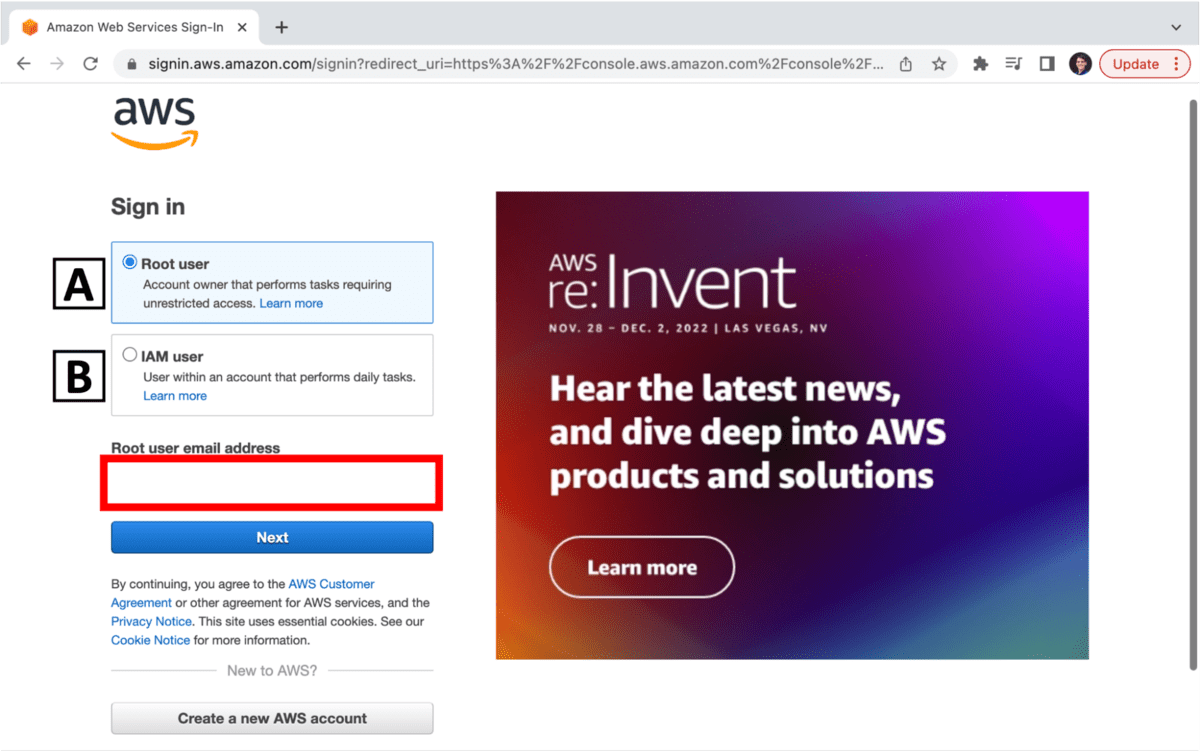This screenshot has width=1200, height=752.
Task: Open the Extensions puzzle icon
Action: [981, 64]
